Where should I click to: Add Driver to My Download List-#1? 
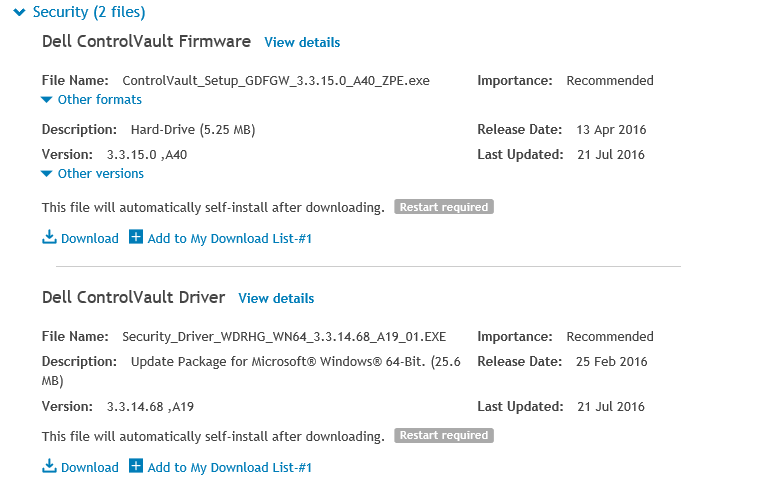pyautogui.click(x=230, y=467)
